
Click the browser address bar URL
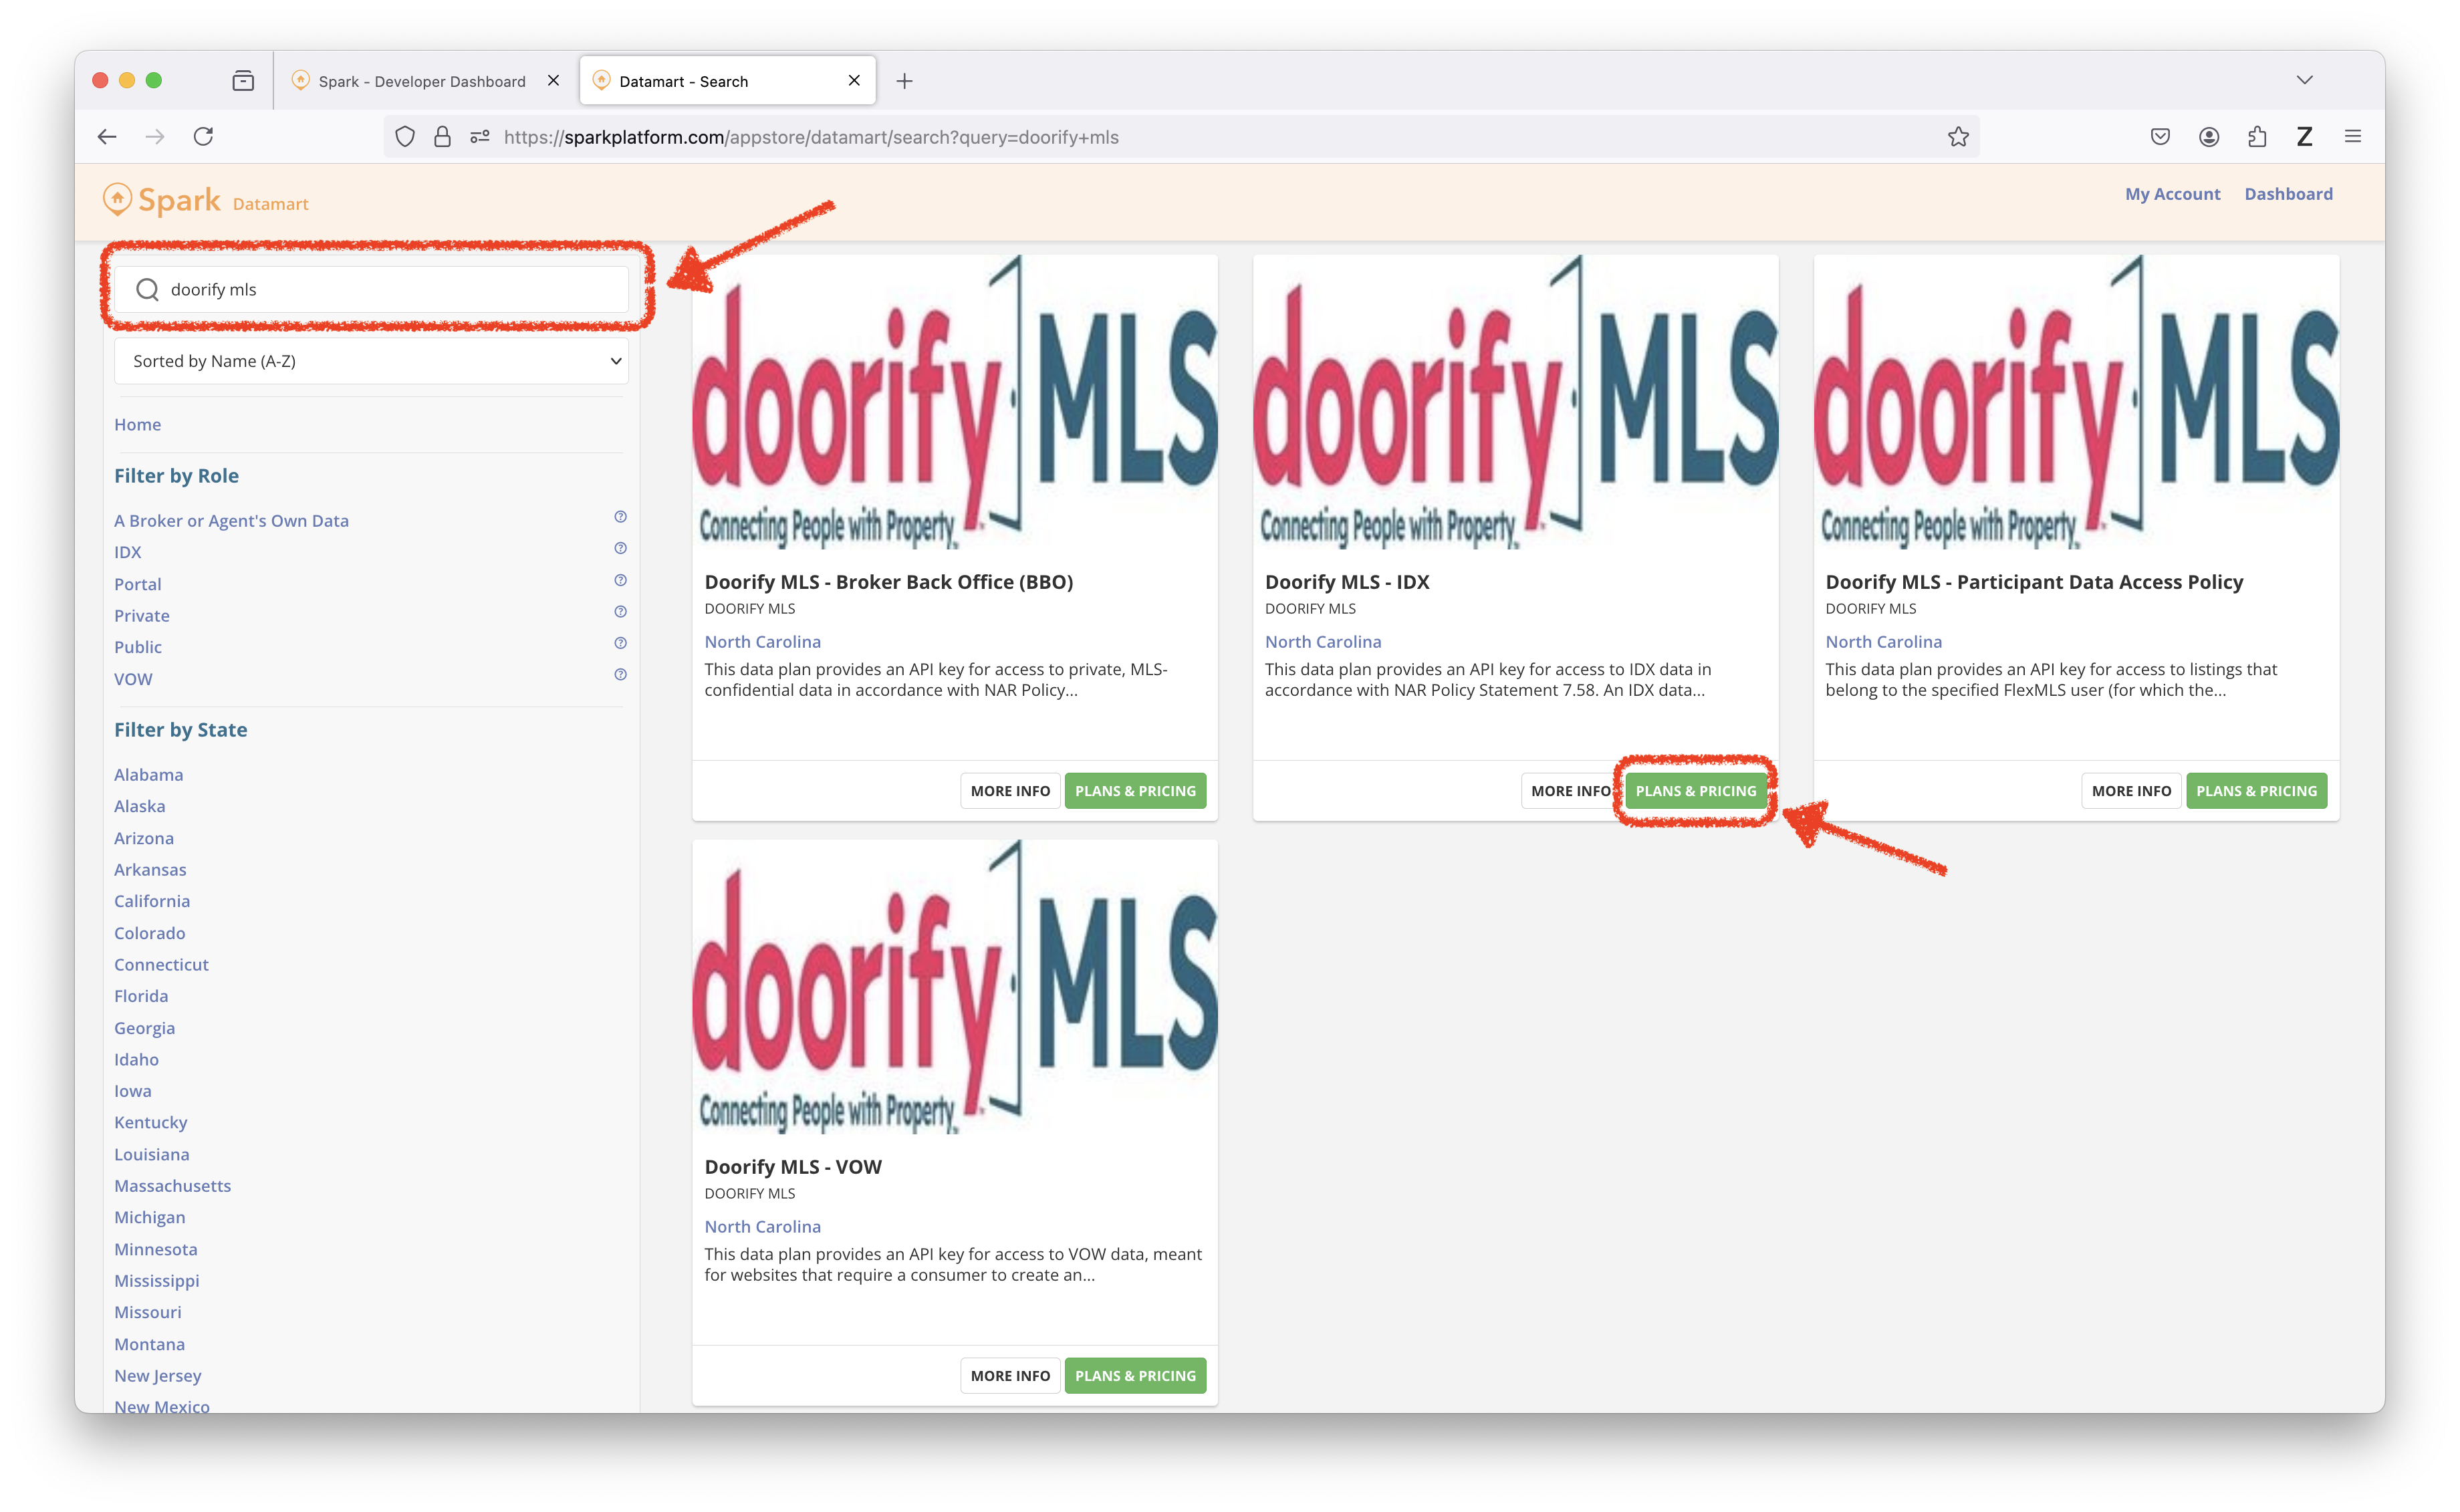[x=811, y=137]
